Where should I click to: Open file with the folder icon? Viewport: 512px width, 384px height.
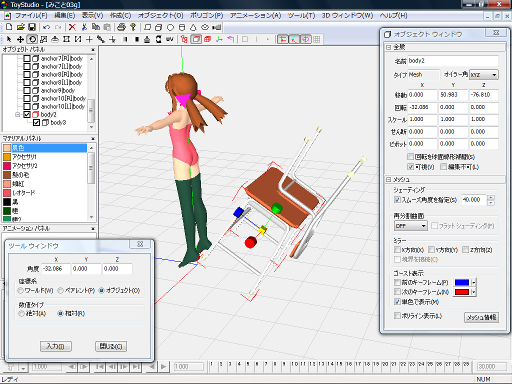pyautogui.click(x=21, y=27)
